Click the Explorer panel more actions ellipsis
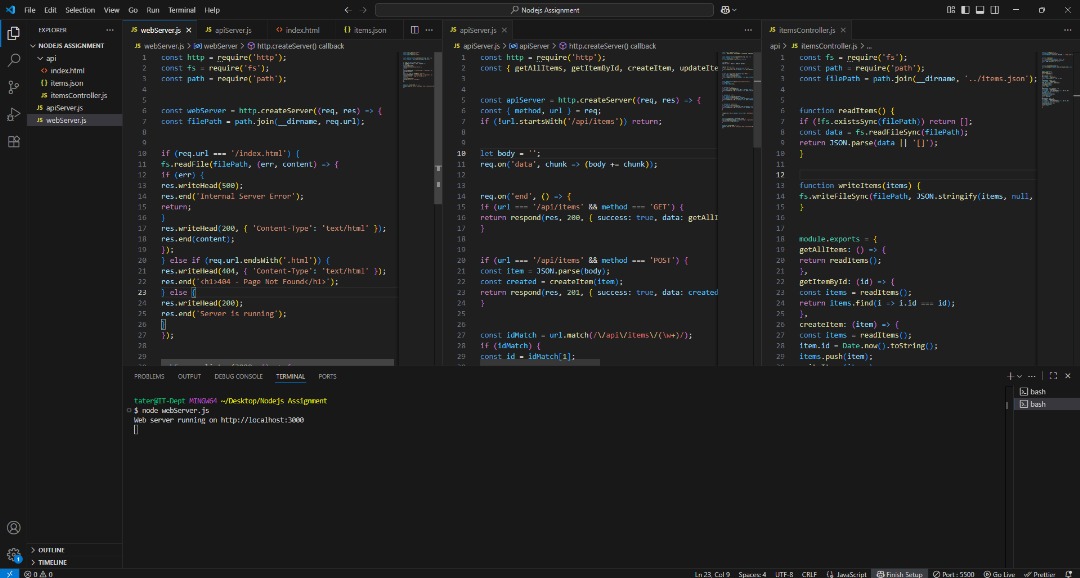The height and width of the screenshot is (578, 1080). click(x=110, y=30)
